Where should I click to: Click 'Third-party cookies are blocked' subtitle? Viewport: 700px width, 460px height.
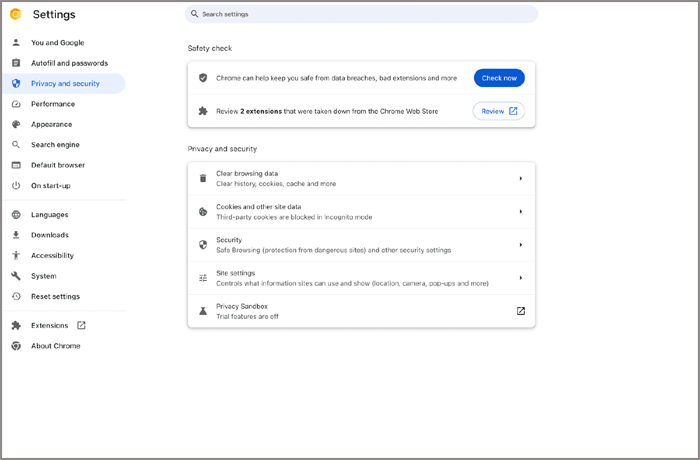tap(294, 217)
